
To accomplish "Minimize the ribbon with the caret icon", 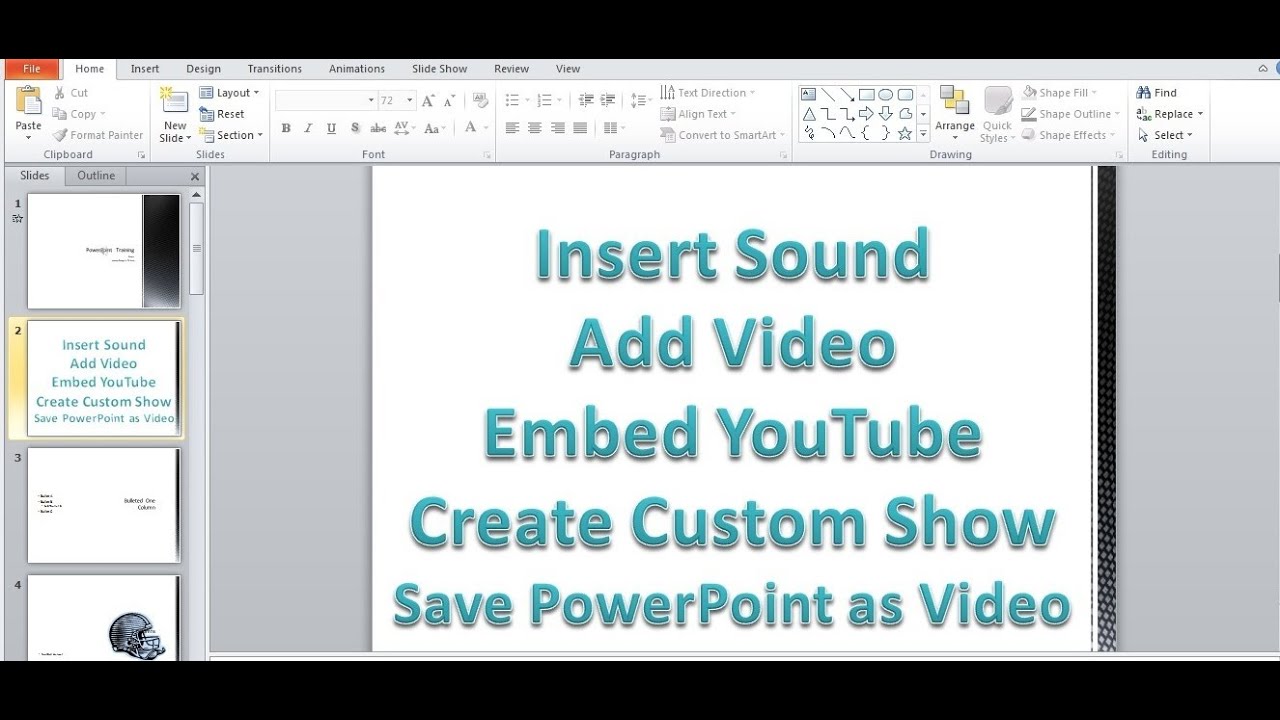I will (1263, 69).
